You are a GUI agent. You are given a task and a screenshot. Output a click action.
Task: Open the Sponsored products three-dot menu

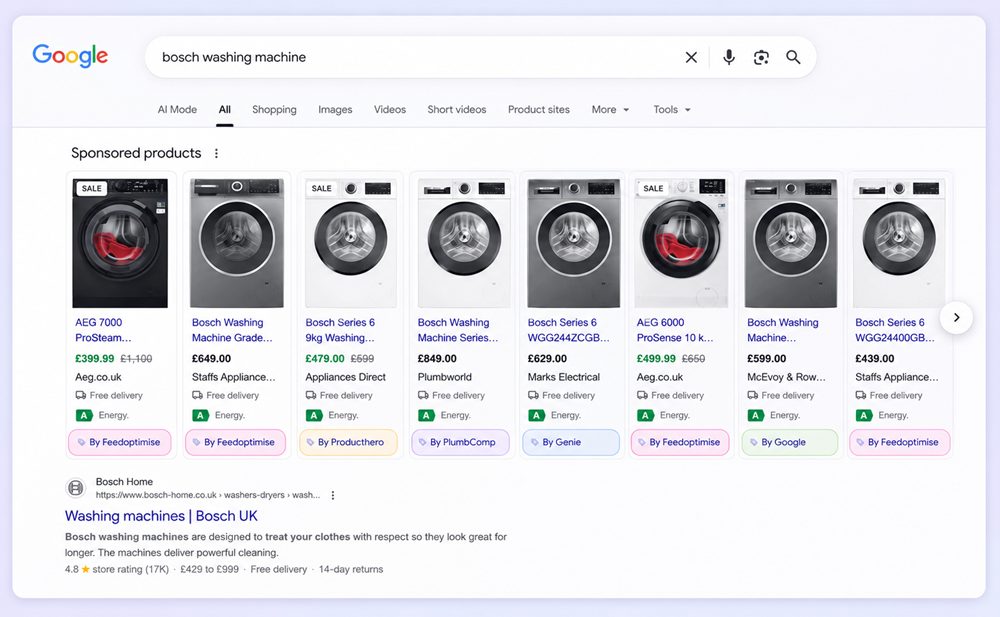216,153
